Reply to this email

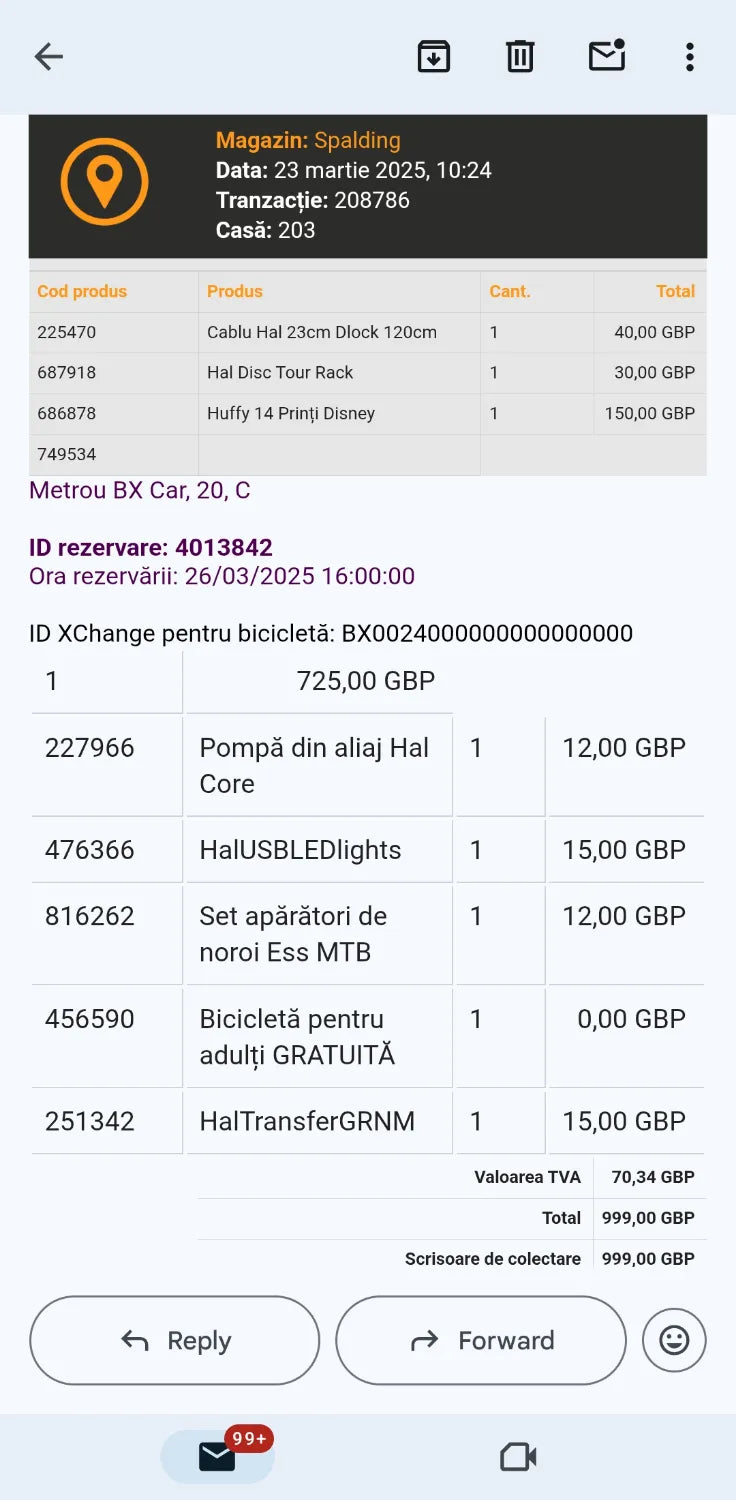tap(175, 1340)
